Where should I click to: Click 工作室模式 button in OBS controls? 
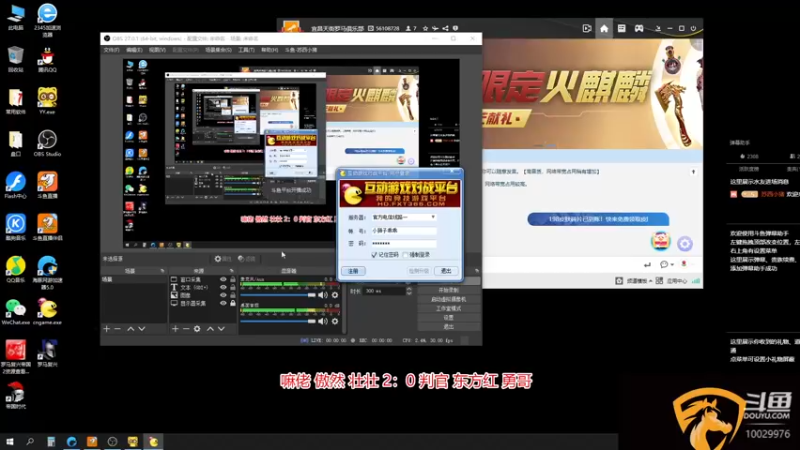pyautogui.click(x=448, y=309)
